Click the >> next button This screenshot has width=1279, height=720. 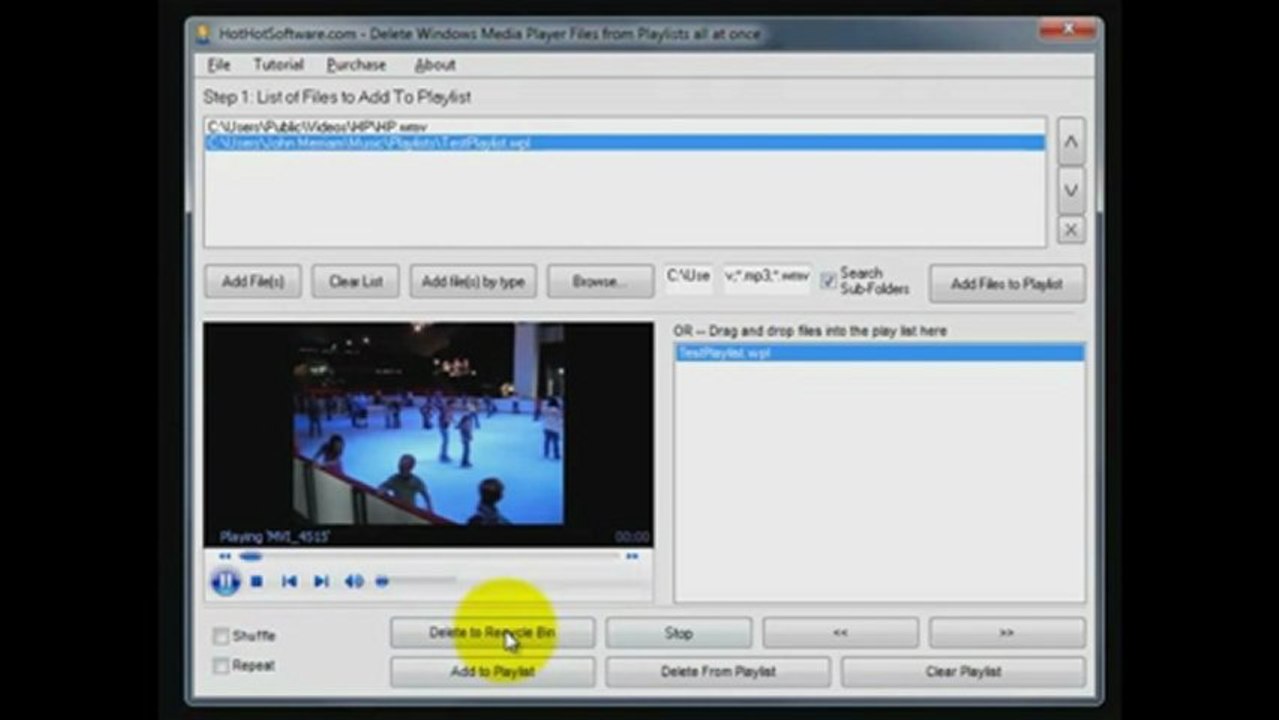[x=1007, y=633]
